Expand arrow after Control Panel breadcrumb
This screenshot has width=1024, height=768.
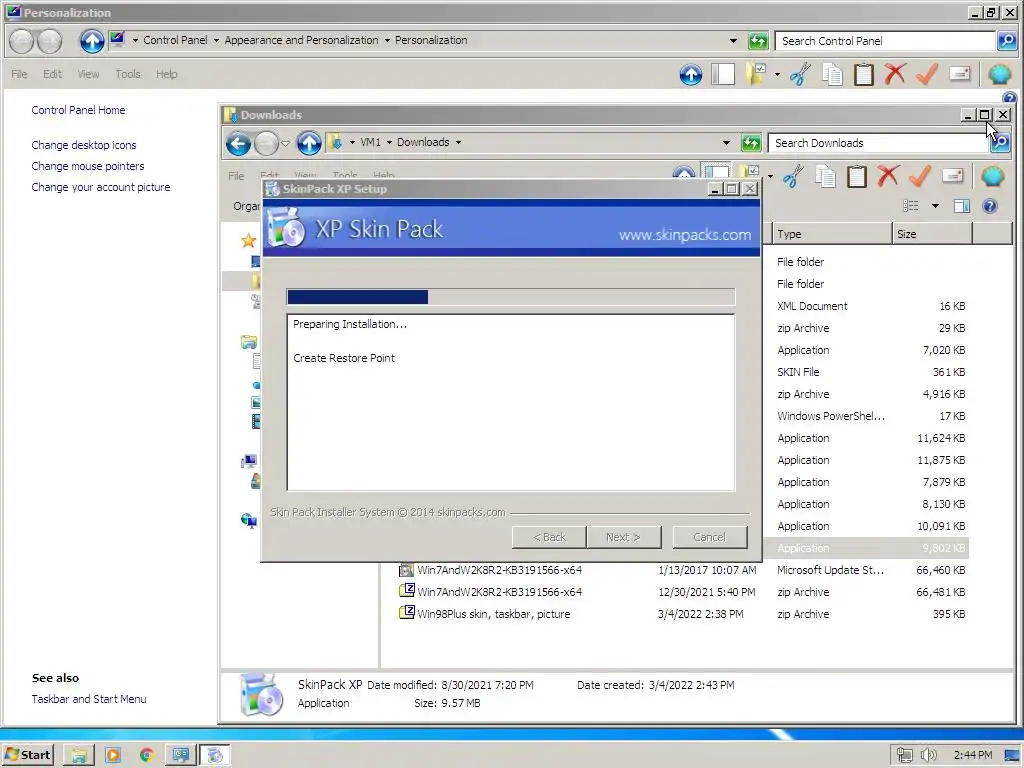pyautogui.click(x=216, y=40)
